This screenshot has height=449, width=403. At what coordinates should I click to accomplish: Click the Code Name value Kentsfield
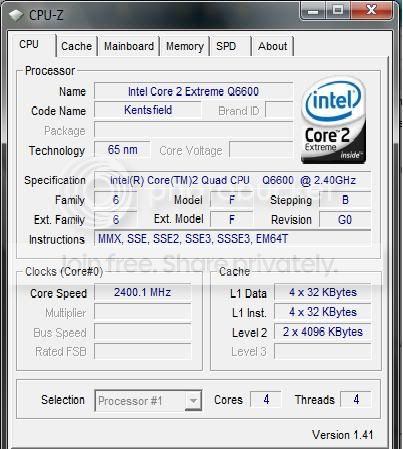coord(148,110)
